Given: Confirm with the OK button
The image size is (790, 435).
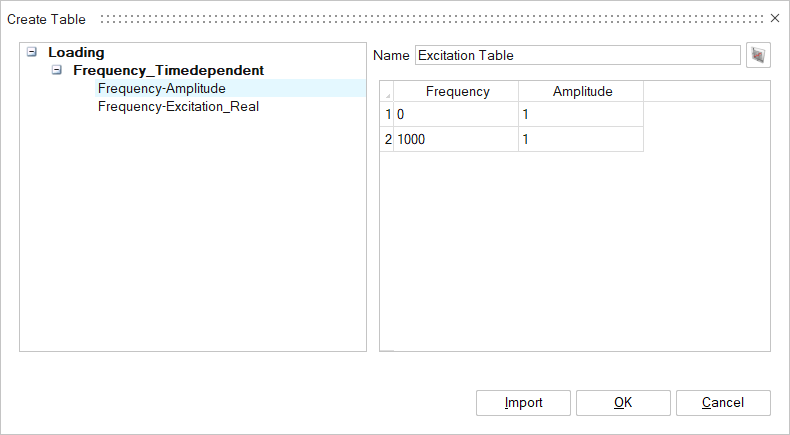Looking at the screenshot, I should point(622,403).
